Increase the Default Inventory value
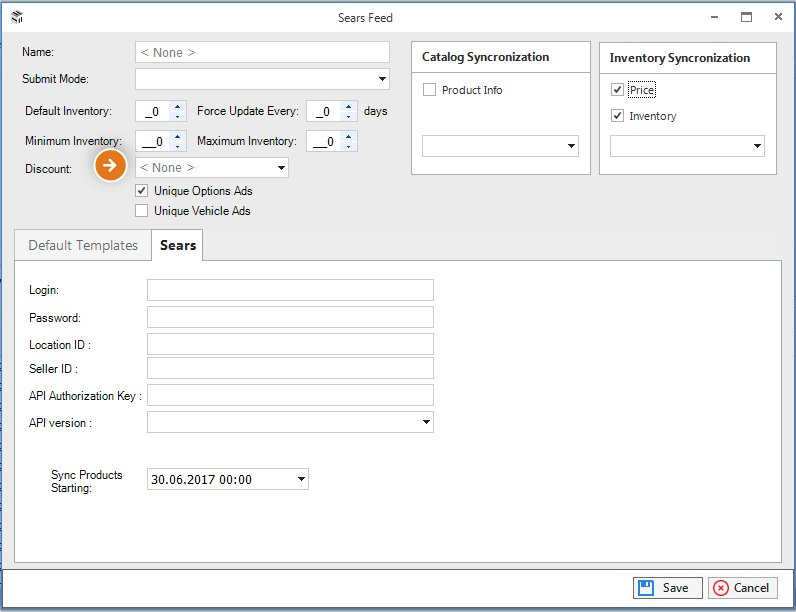The height and width of the screenshot is (612, 796). click(x=177, y=107)
